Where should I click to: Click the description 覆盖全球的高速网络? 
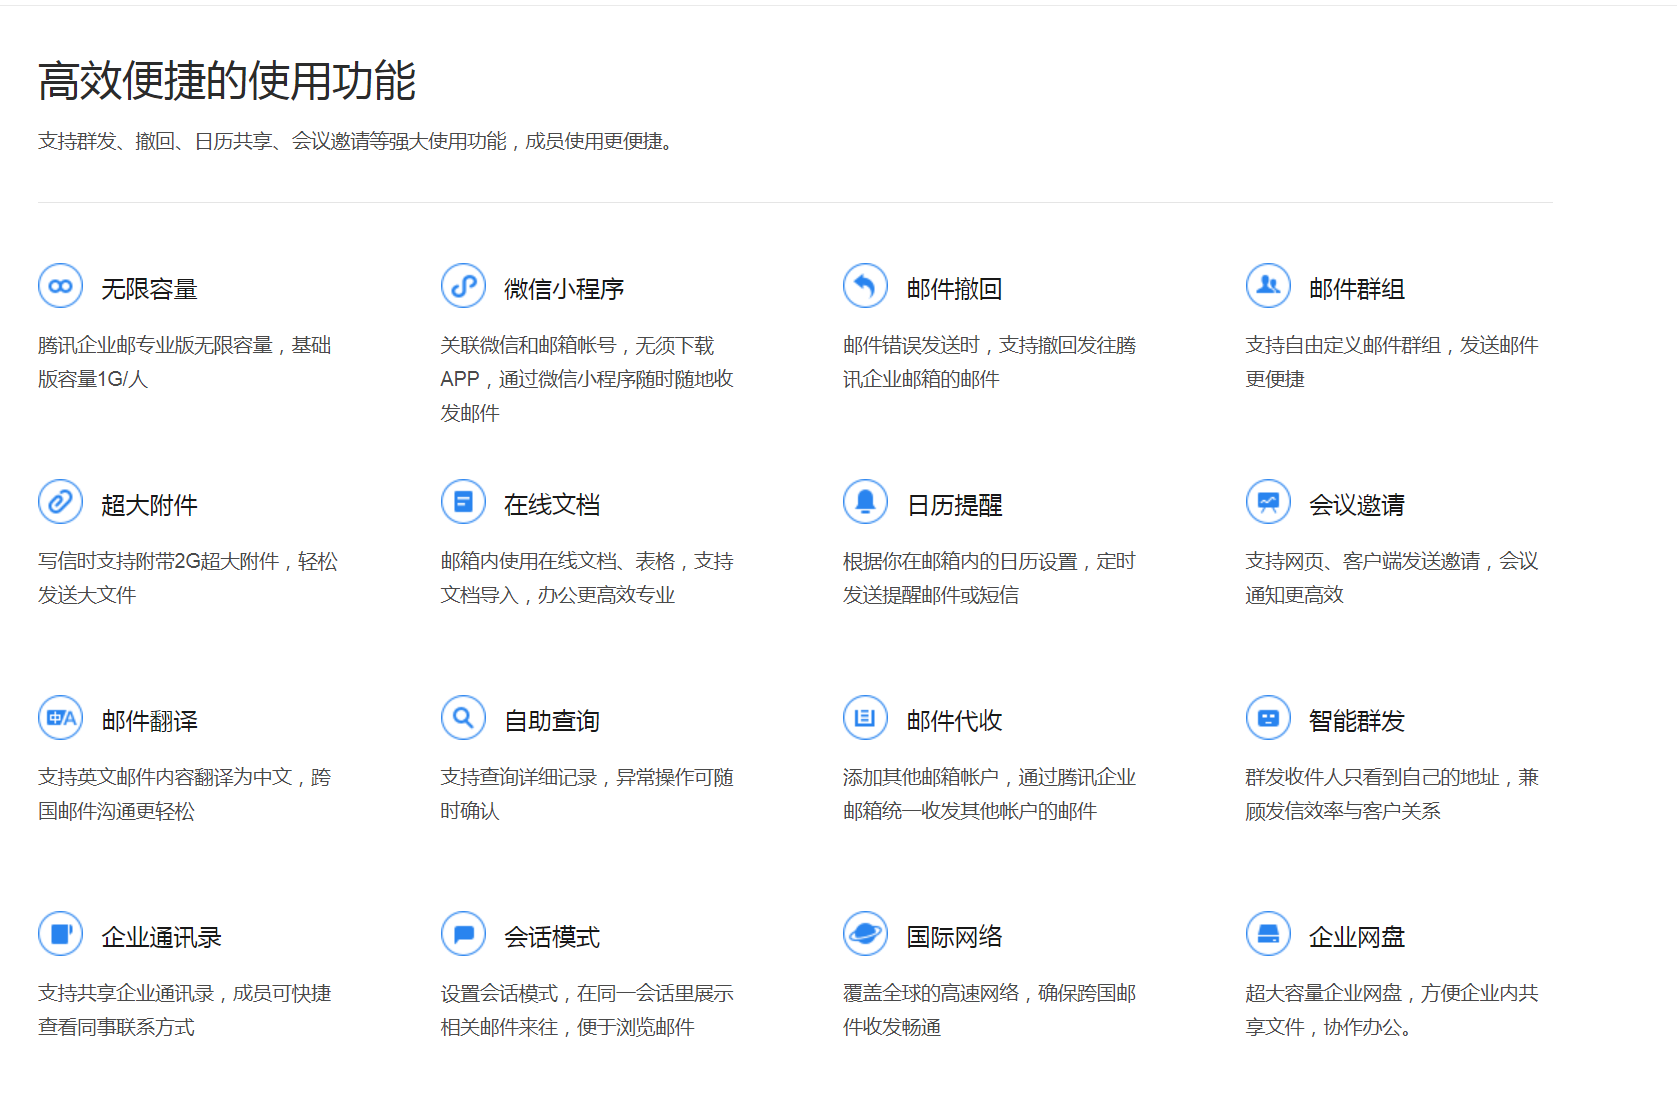point(990,1010)
